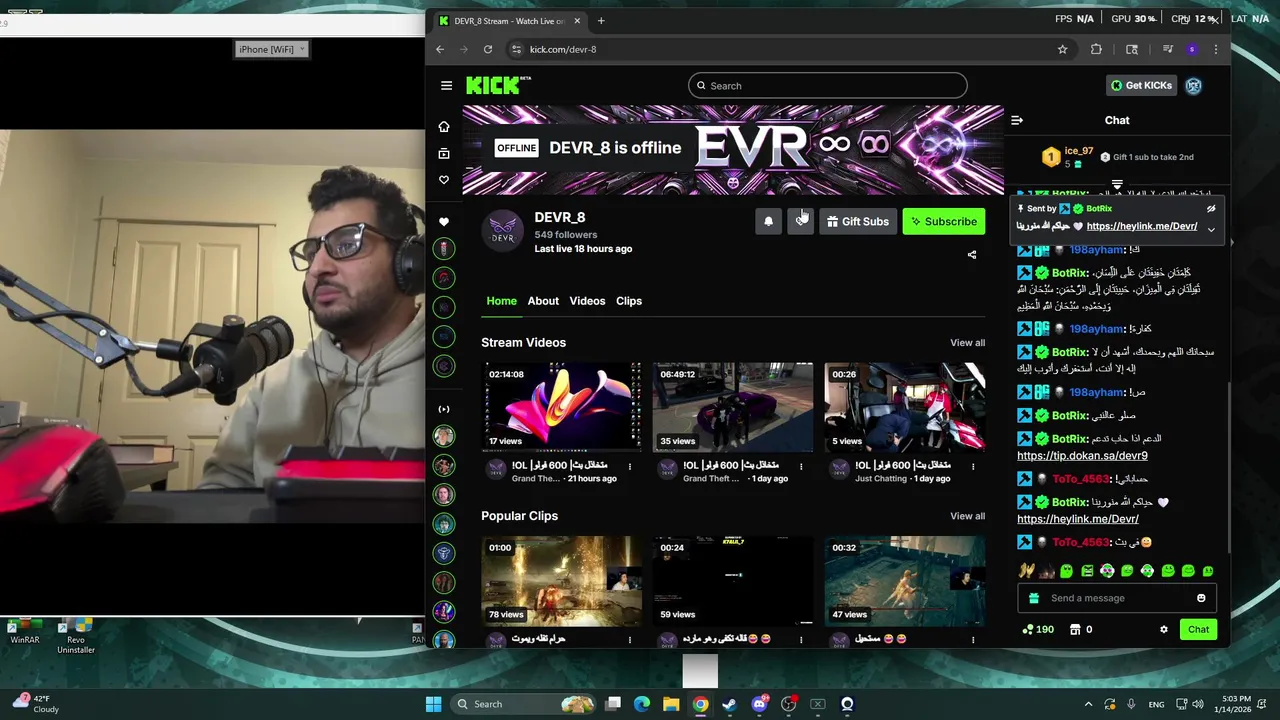Open channel points 190 balance
This screenshot has width=1280, height=720.
coord(1038,629)
